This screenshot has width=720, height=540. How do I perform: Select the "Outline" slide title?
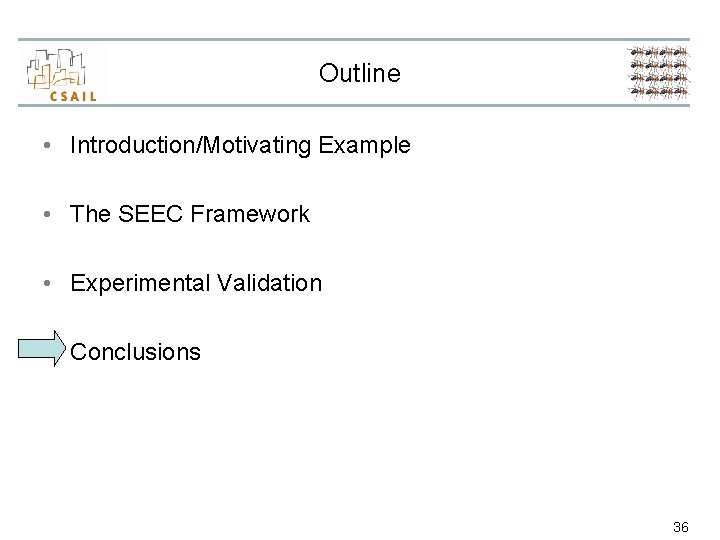coord(359,73)
